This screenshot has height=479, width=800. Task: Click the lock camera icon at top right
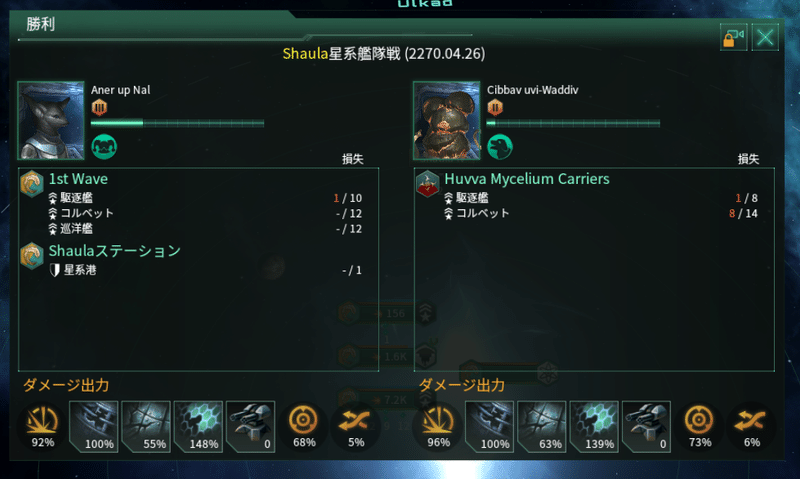pyautogui.click(x=734, y=37)
